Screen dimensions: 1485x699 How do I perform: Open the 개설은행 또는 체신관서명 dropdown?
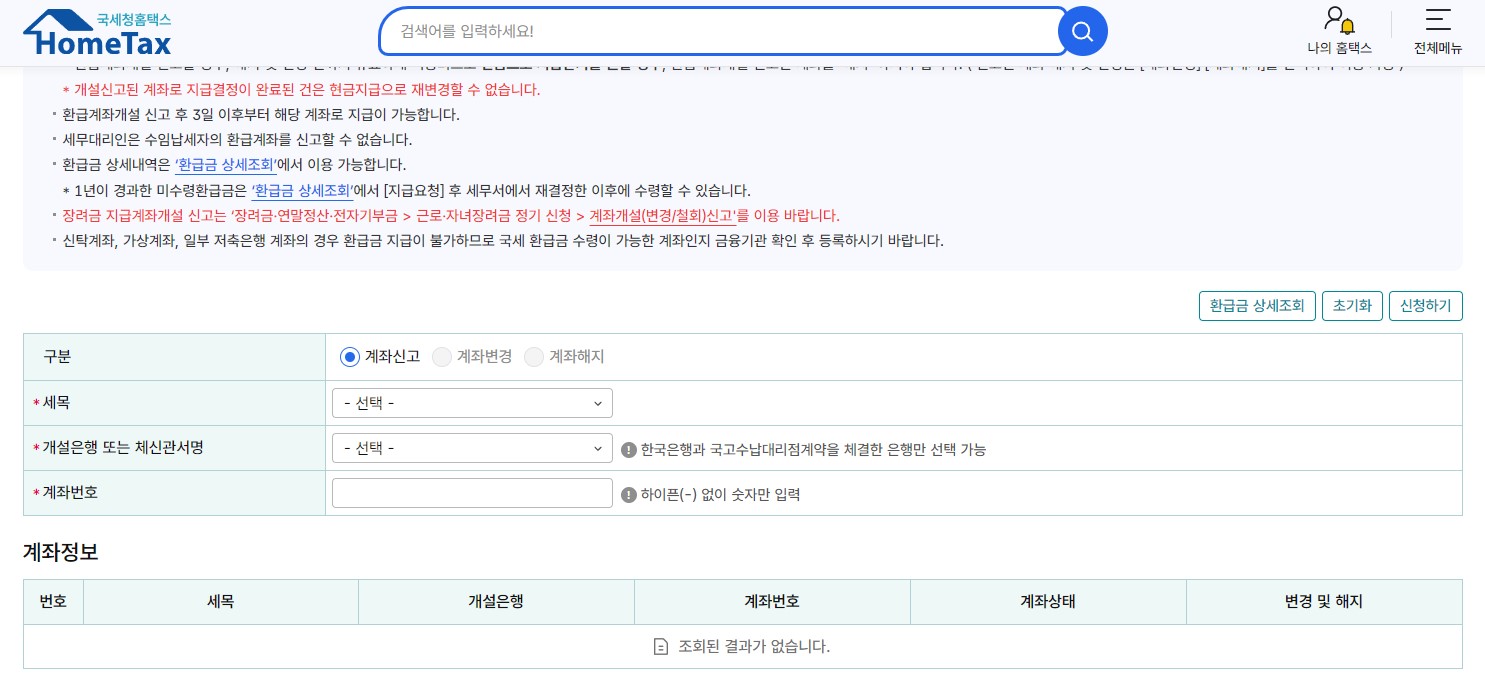point(471,448)
